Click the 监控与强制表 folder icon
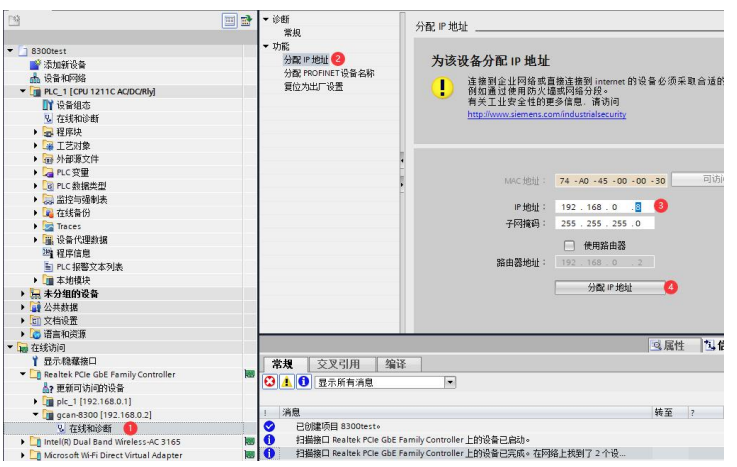Image resolution: width=737 pixels, height=467 pixels. [48, 200]
